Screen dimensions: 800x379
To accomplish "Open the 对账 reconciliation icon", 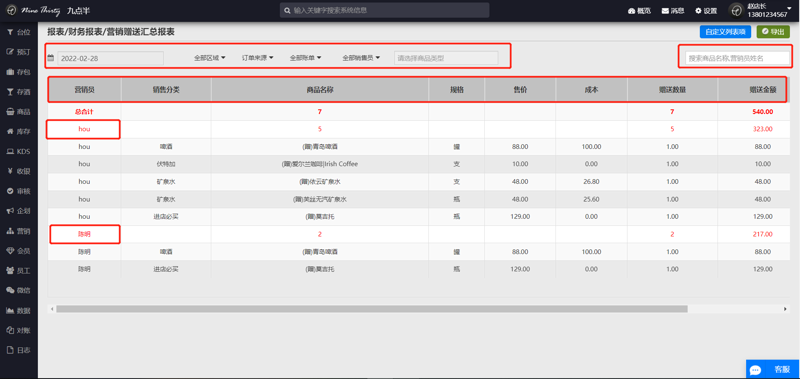I will point(10,330).
